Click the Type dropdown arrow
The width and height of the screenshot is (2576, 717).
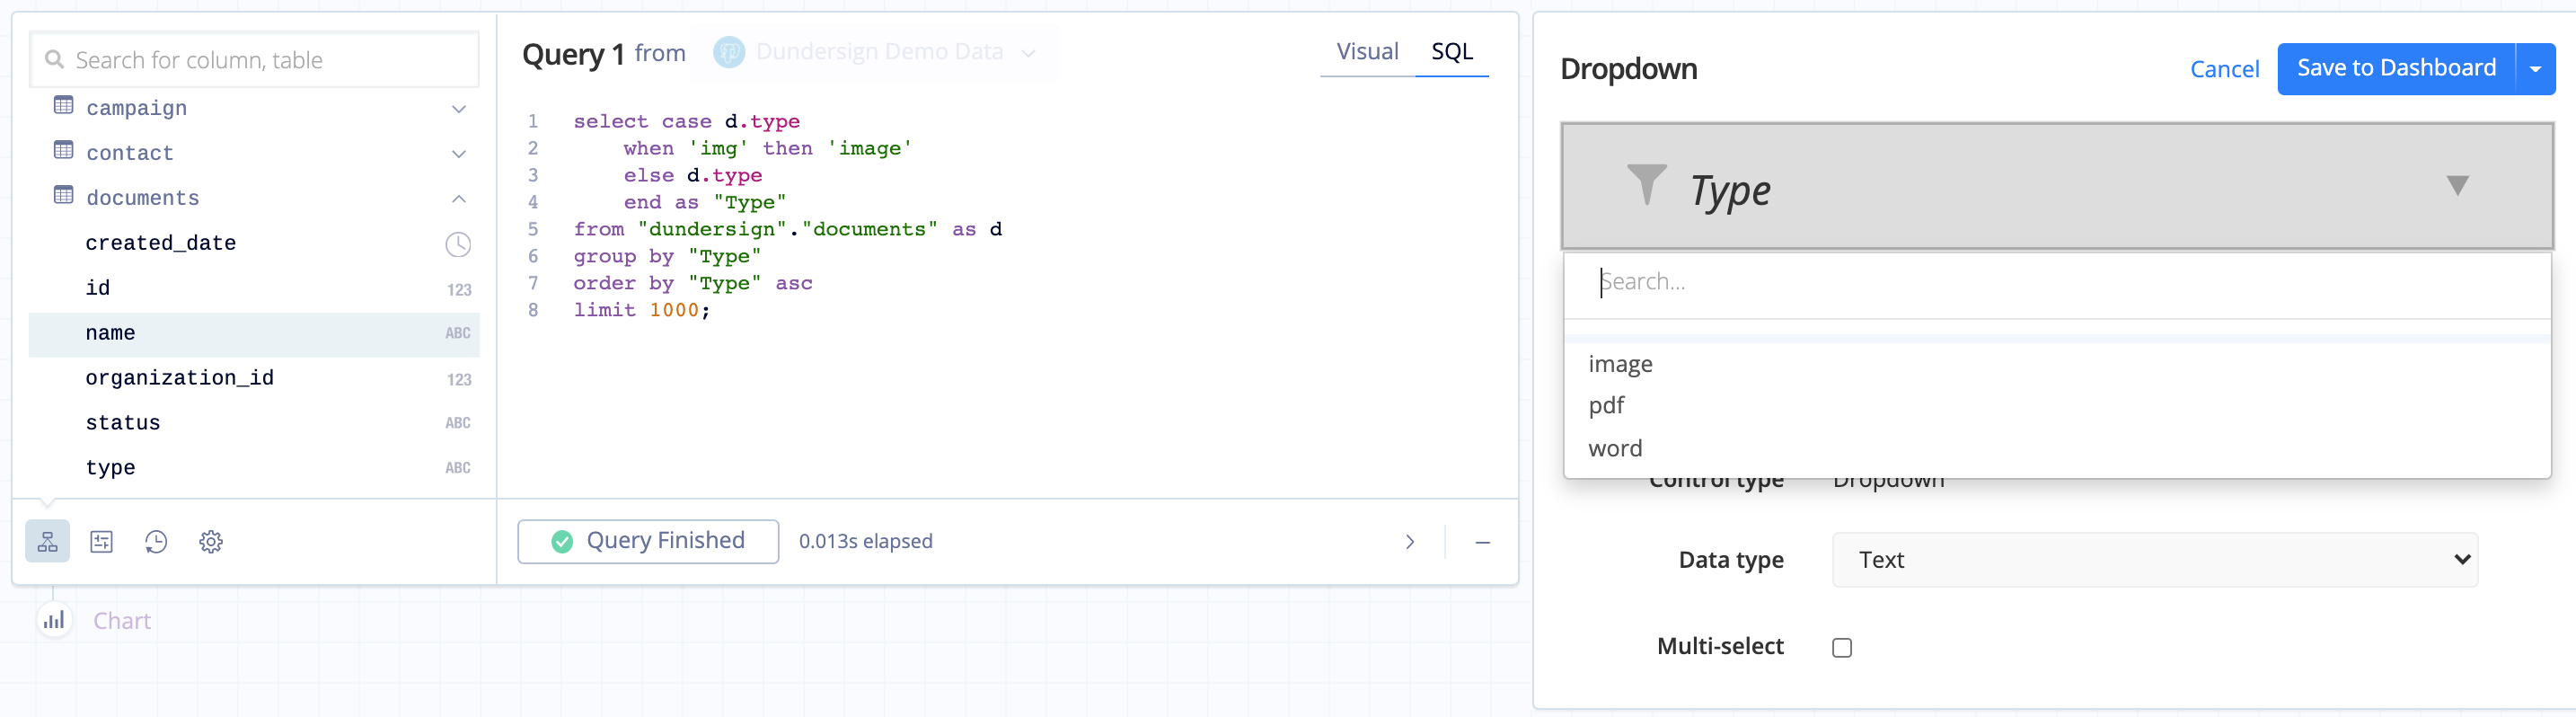coord(2457,185)
